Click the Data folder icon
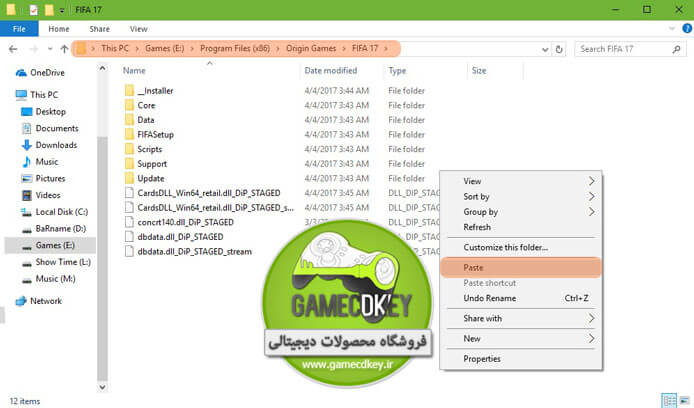Screen dimensions: 694x408 tap(129, 120)
